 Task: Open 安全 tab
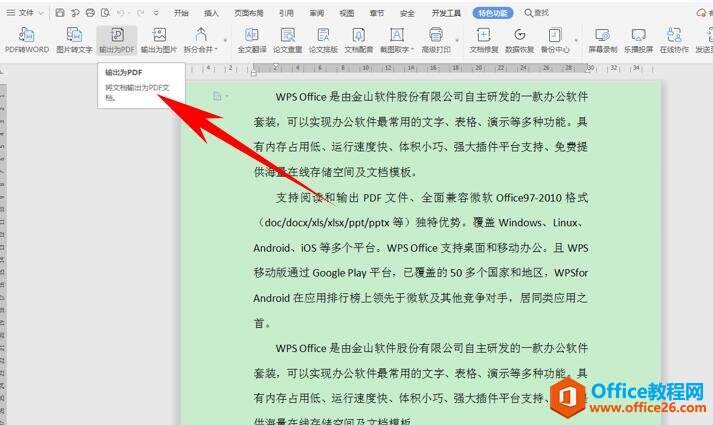click(407, 13)
